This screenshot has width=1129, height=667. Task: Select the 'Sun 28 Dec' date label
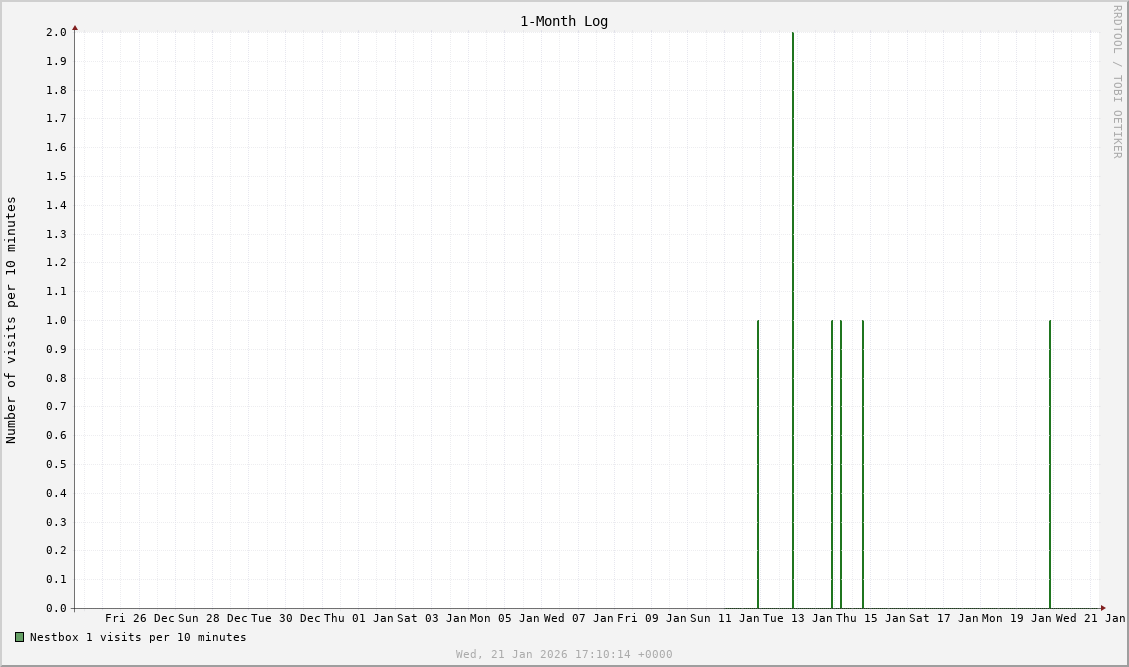(x=213, y=618)
